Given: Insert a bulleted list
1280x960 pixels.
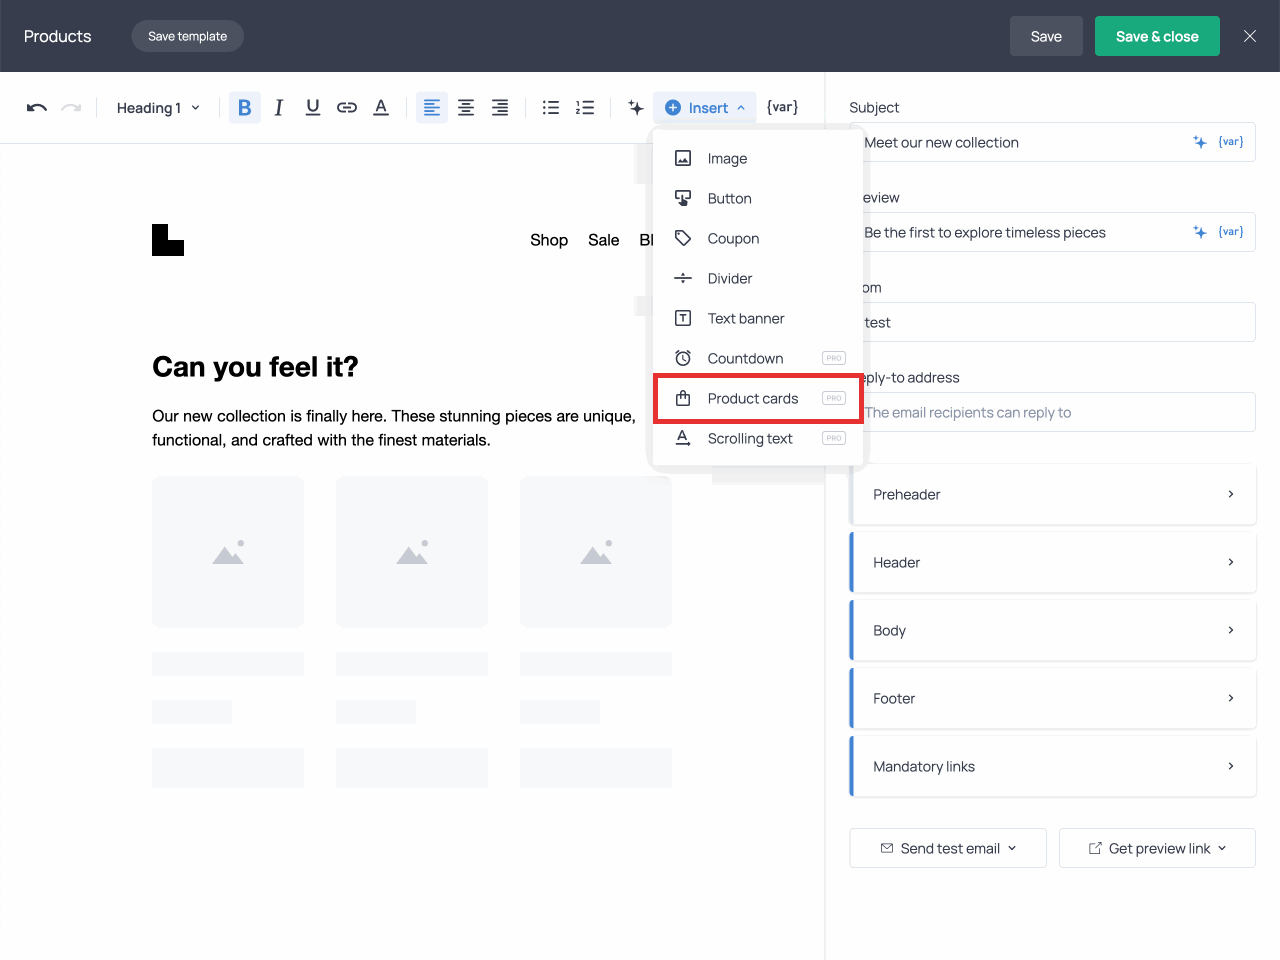Looking at the screenshot, I should pos(551,108).
